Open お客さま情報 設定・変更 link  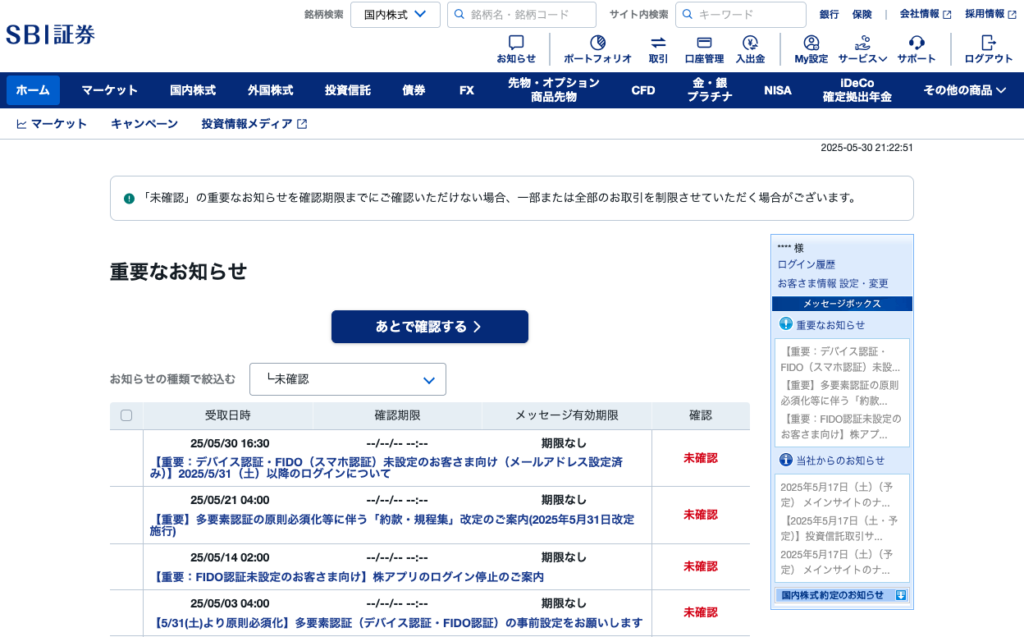(833, 284)
